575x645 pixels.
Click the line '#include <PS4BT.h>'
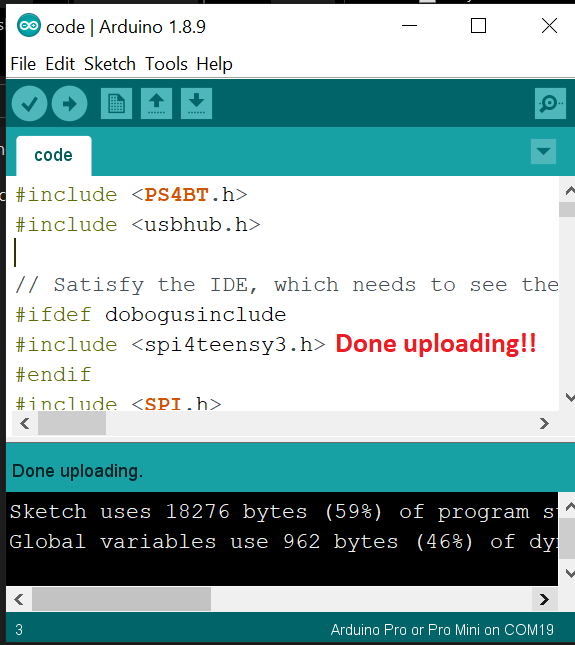[131, 195]
